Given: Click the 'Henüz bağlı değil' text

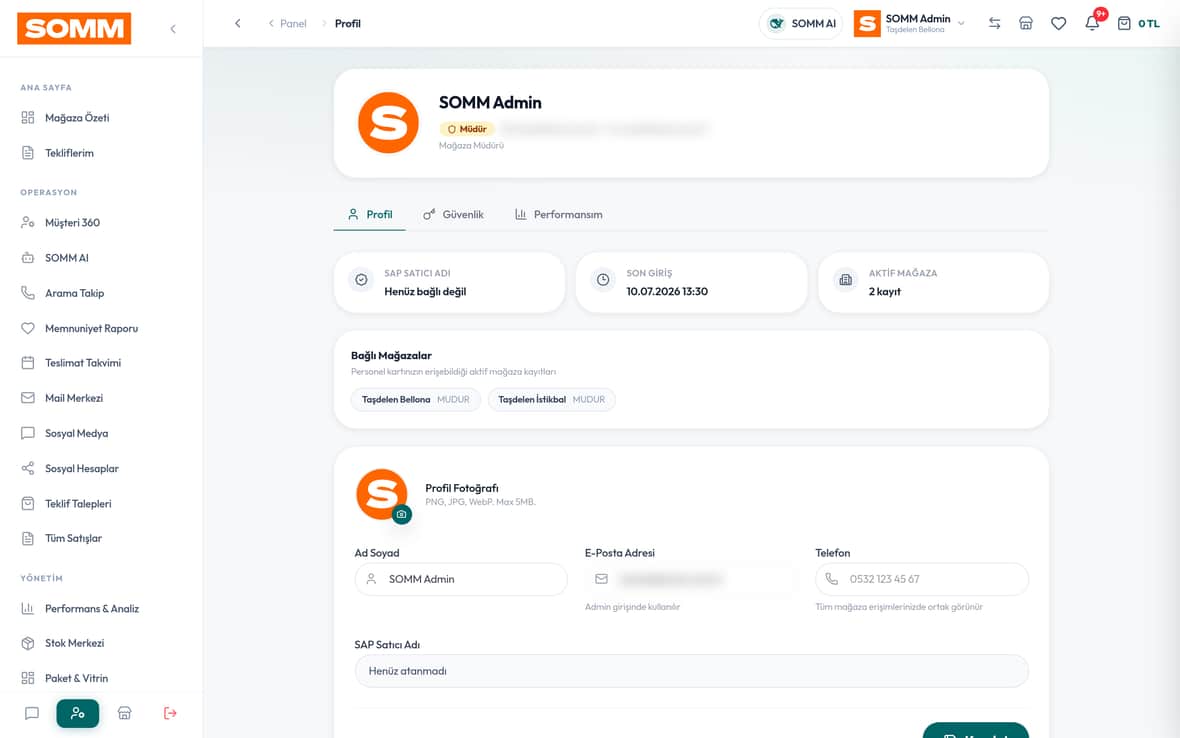Looking at the screenshot, I should [x=425, y=291].
